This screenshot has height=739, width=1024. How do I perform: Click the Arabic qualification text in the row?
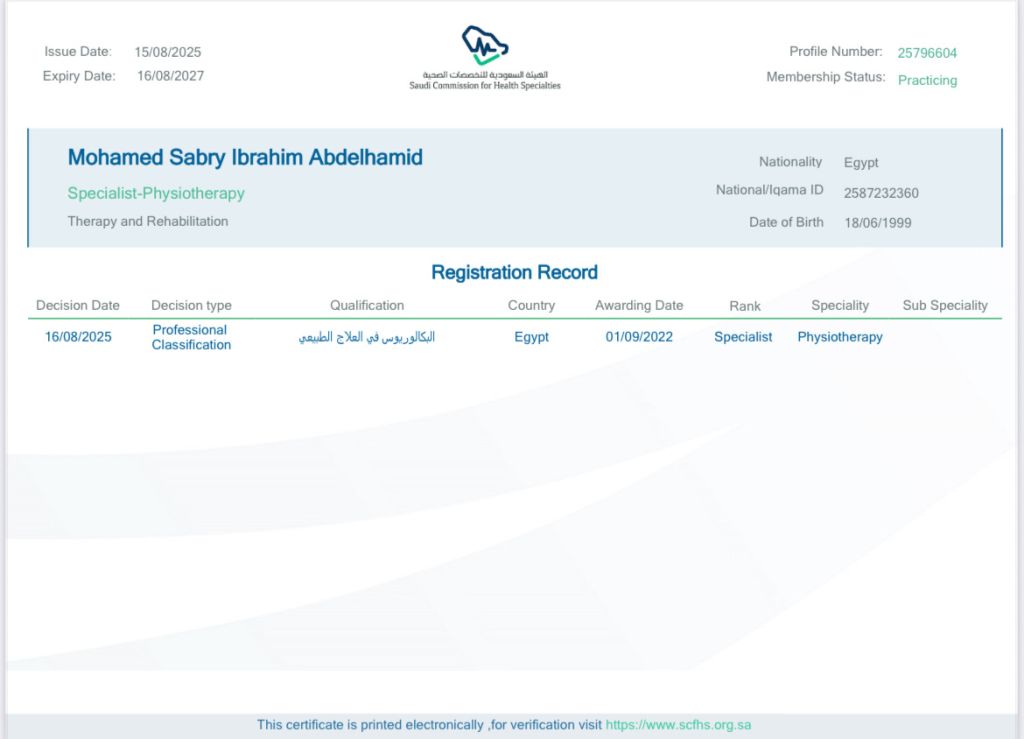[x=367, y=337]
